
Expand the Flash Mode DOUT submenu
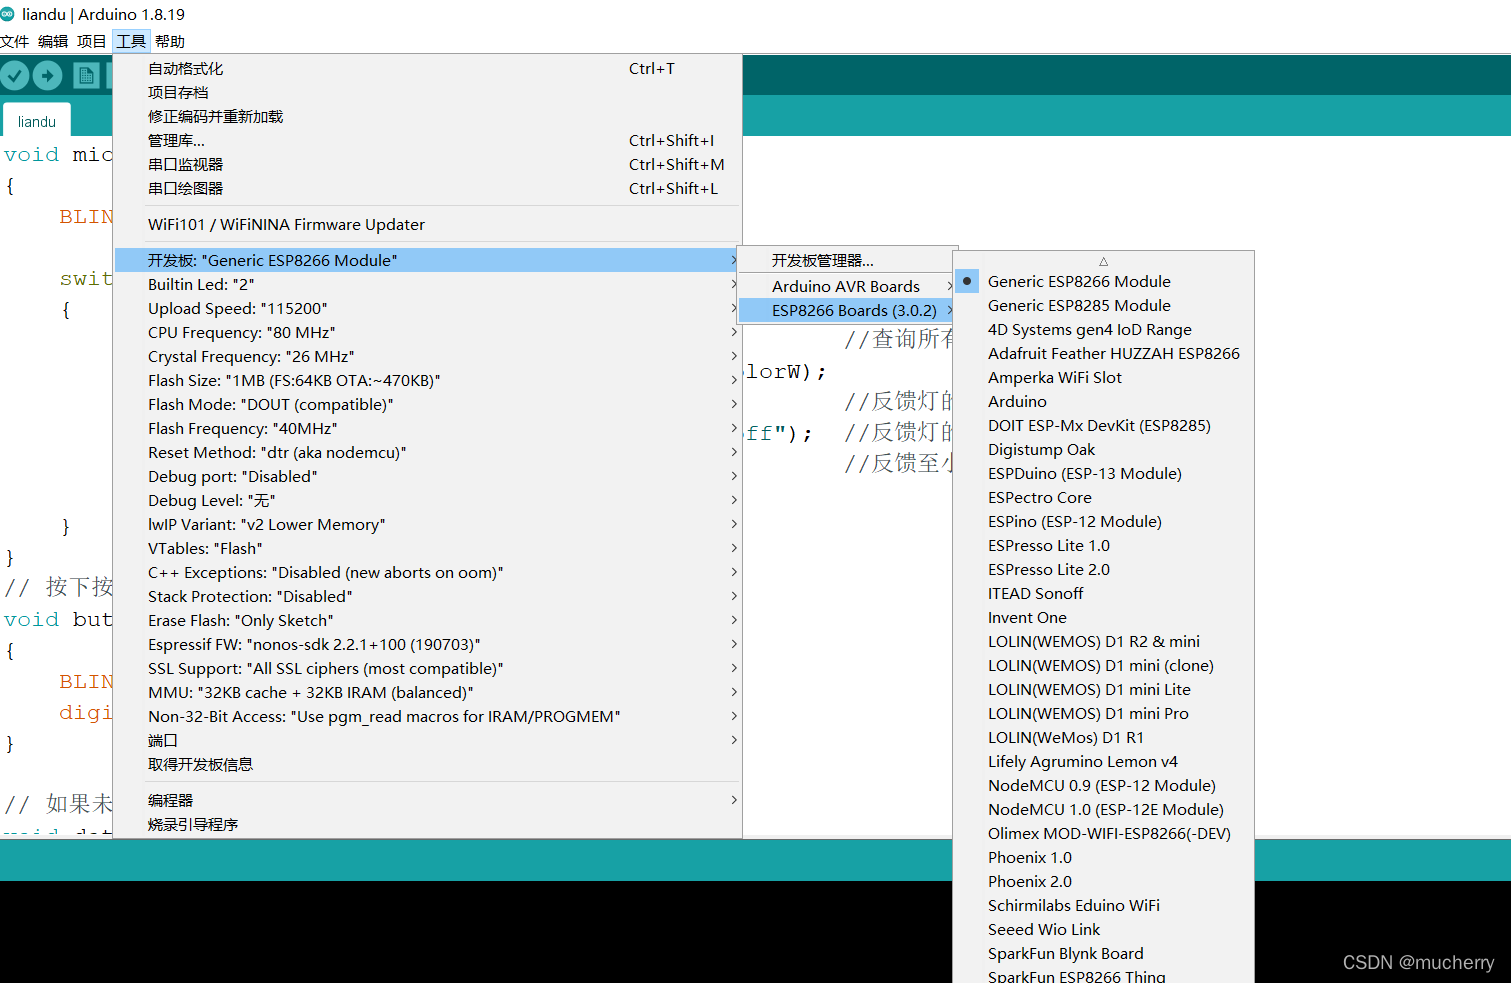point(428,404)
